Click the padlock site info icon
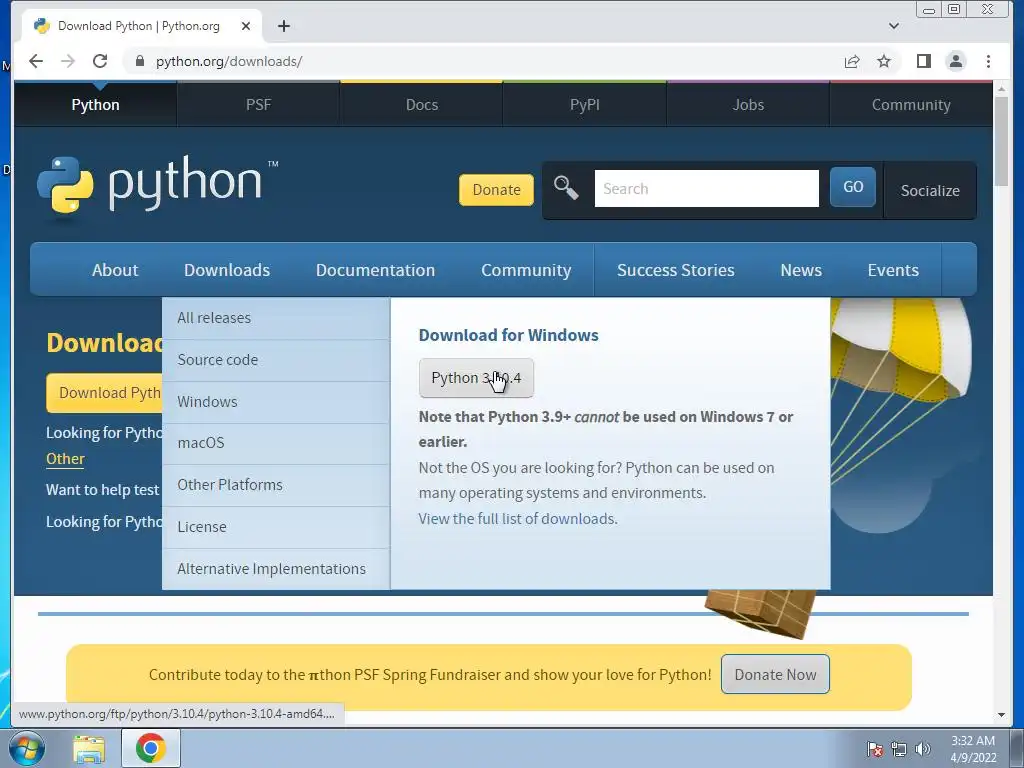 [x=139, y=61]
